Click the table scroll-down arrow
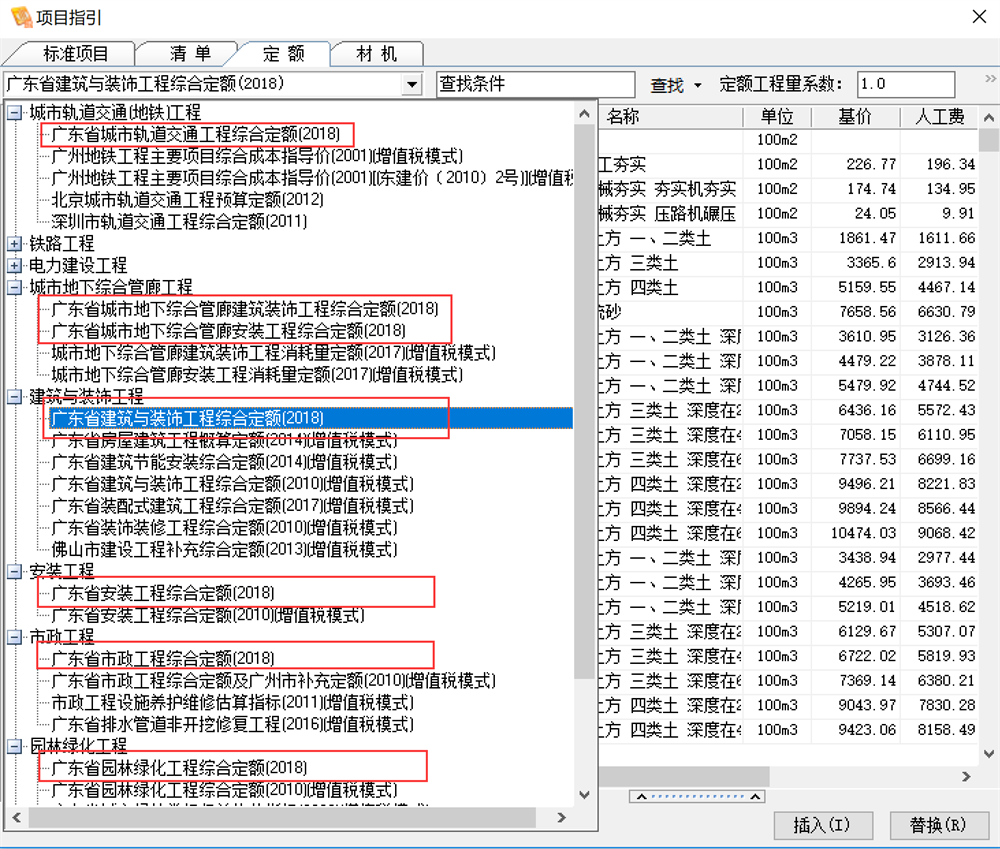The width and height of the screenshot is (1000, 849). coord(989,754)
